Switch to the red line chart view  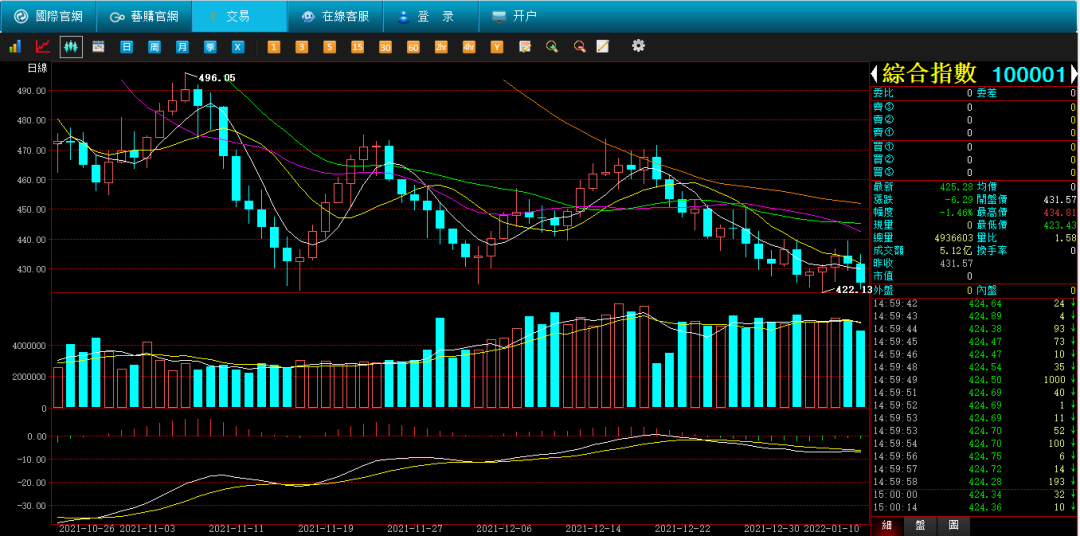[x=43, y=47]
